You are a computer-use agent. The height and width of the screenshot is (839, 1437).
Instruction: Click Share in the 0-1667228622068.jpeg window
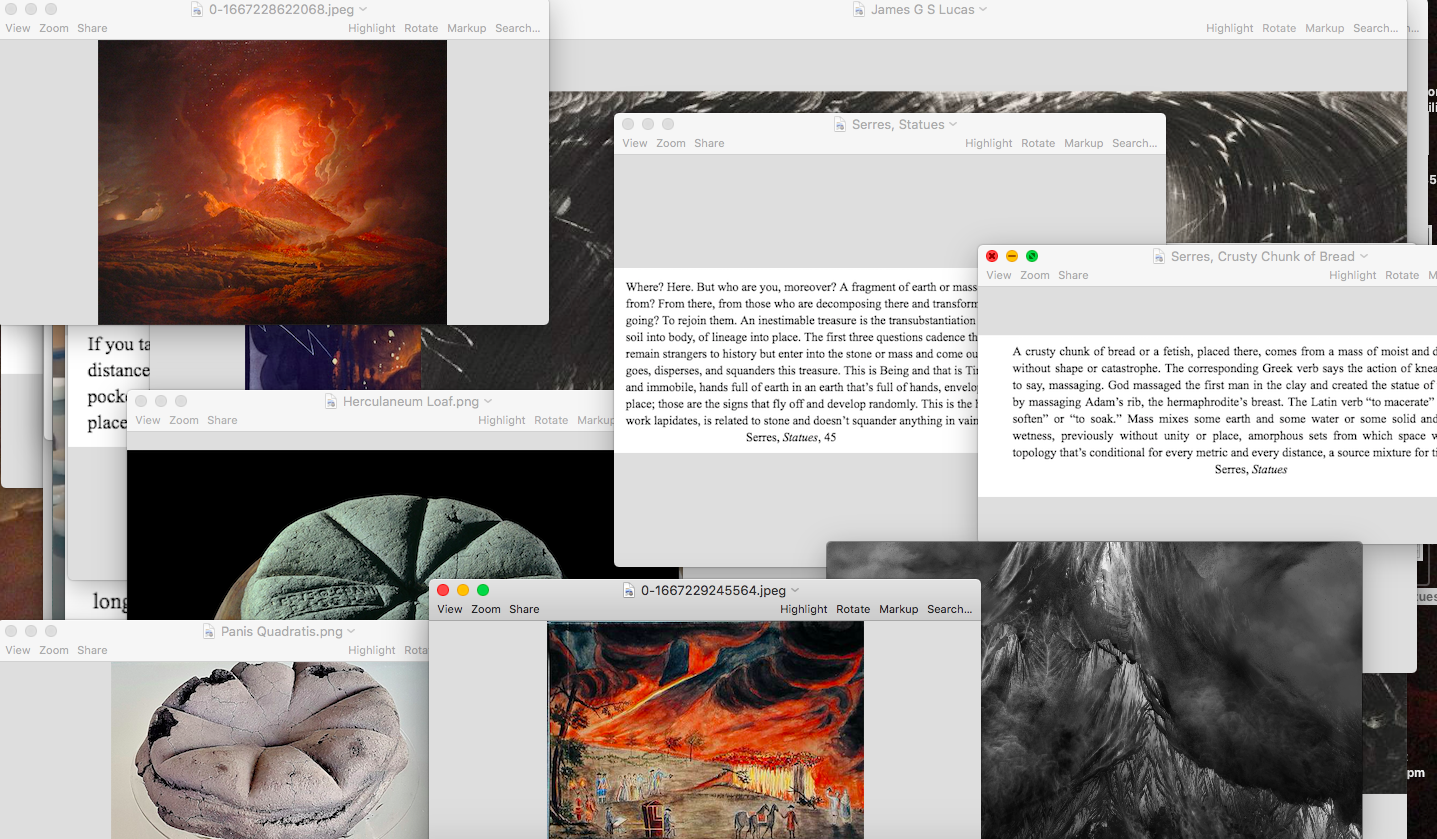tap(92, 28)
